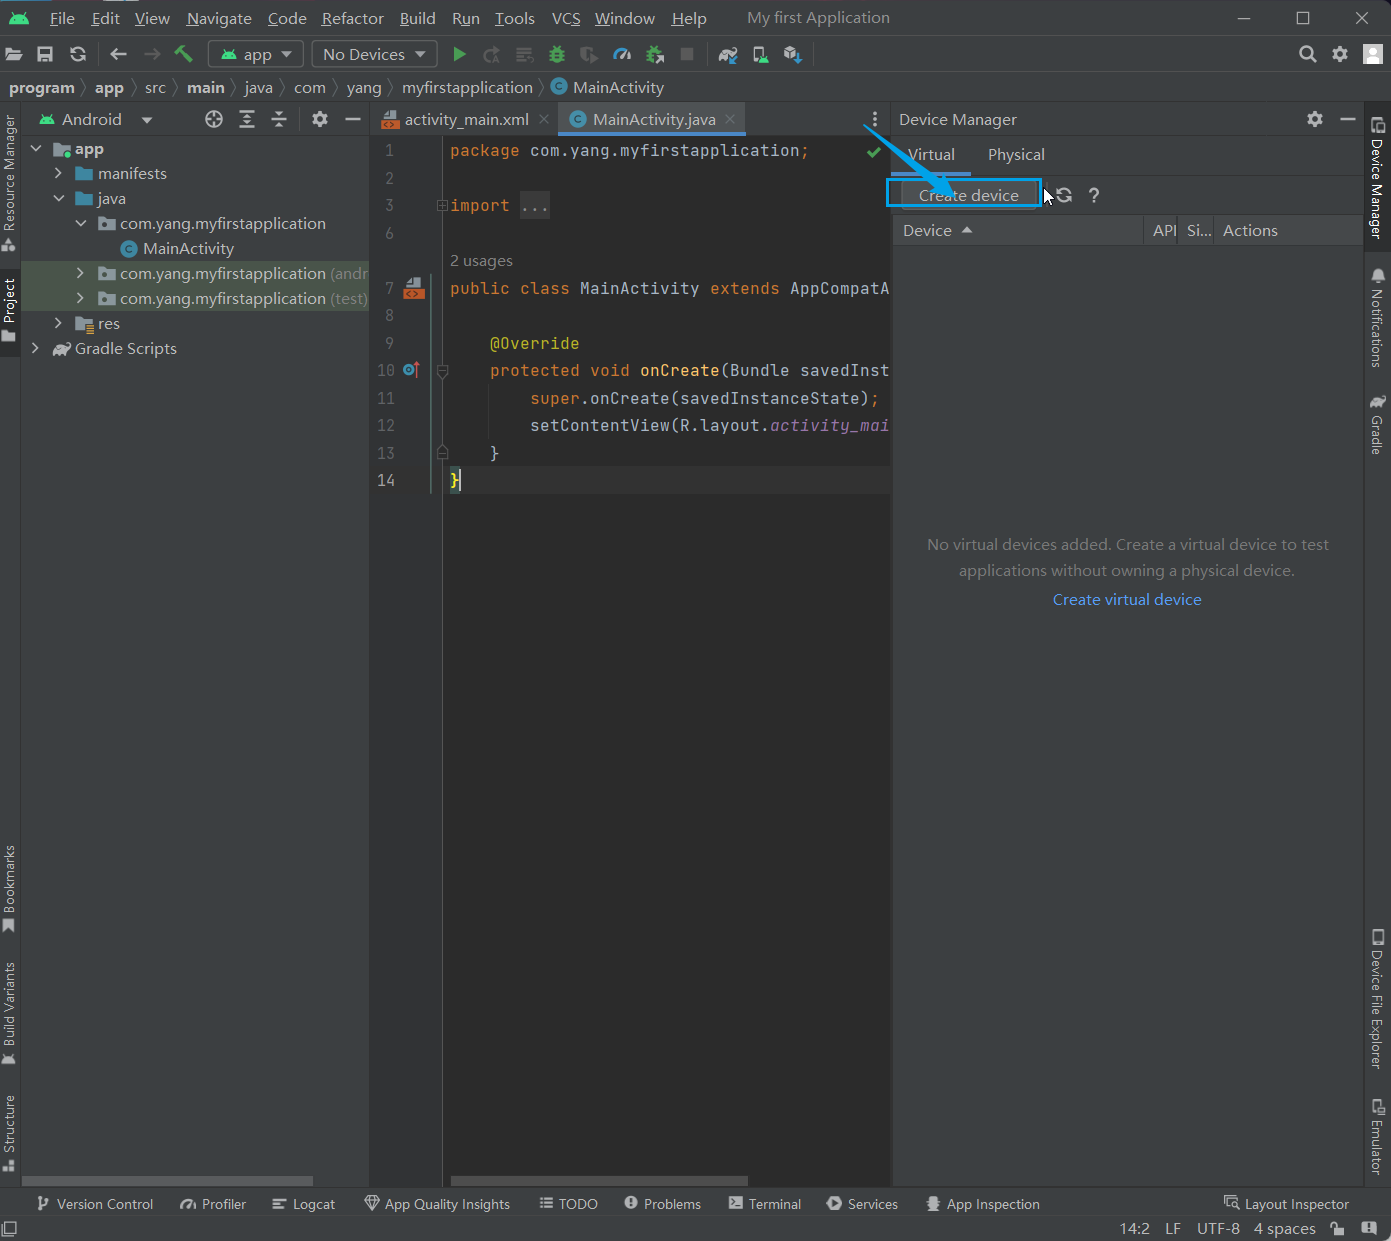This screenshot has width=1391, height=1241.
Task: Switch to the Physical devices tab
Action: [1016, 154]
